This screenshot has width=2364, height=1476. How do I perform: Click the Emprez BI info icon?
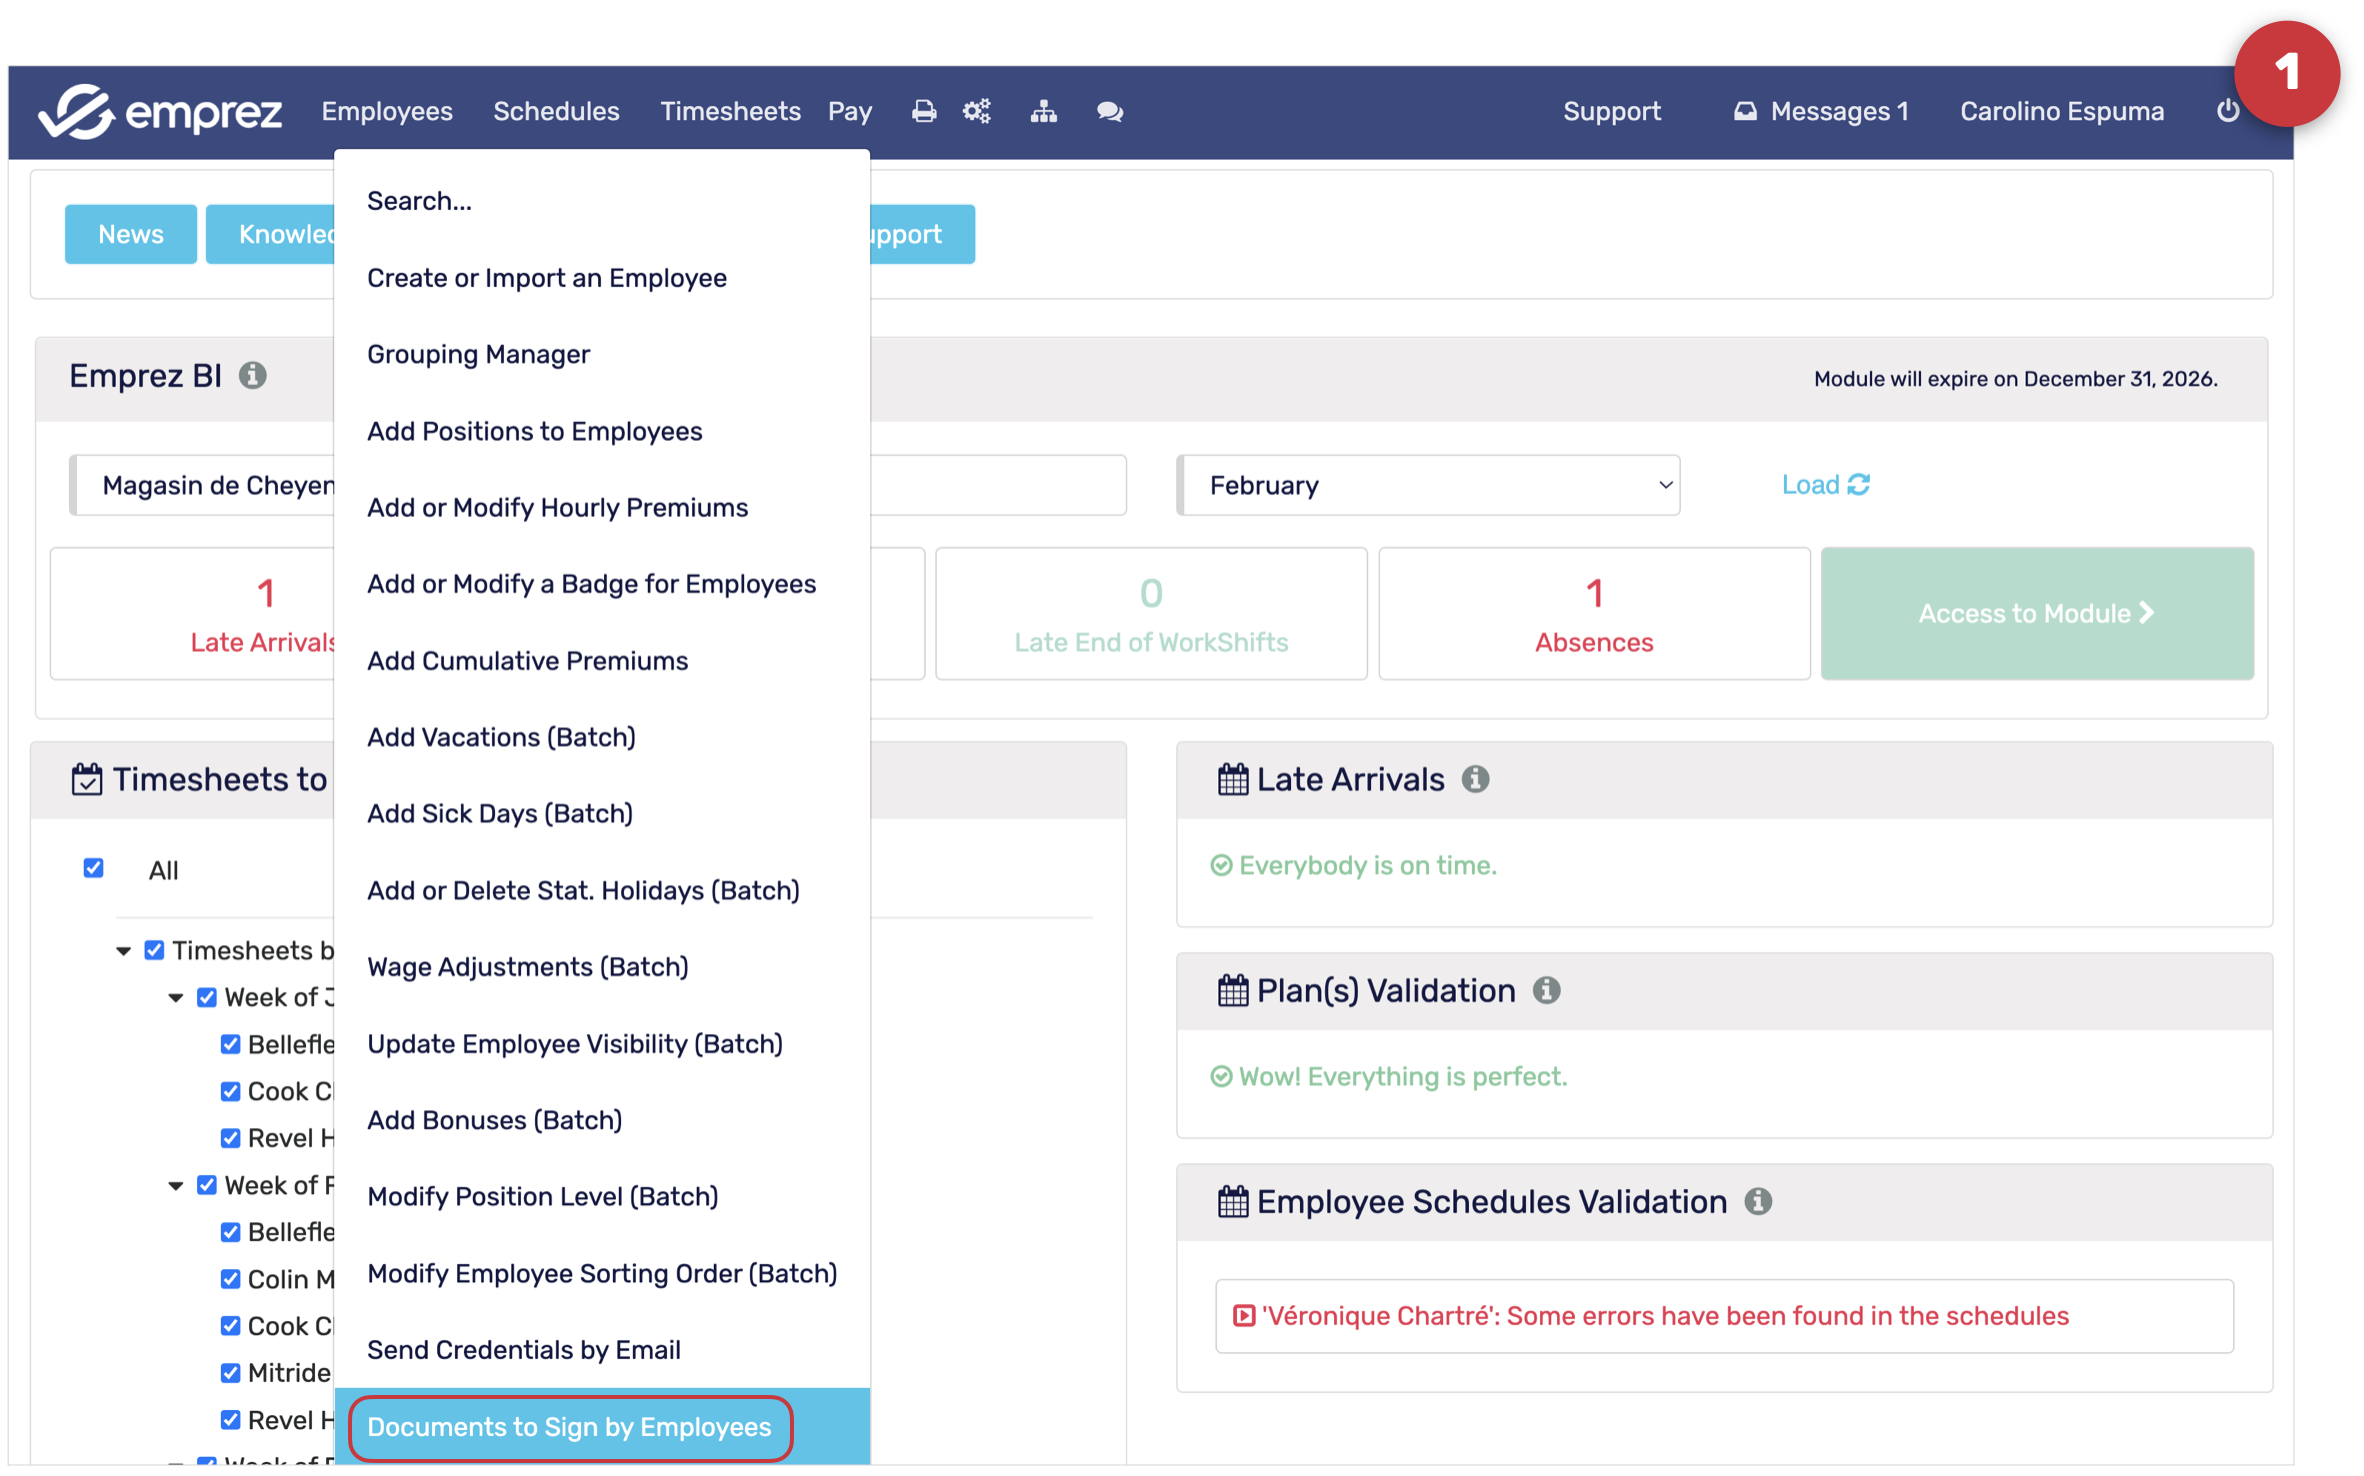tap(253, 376)
